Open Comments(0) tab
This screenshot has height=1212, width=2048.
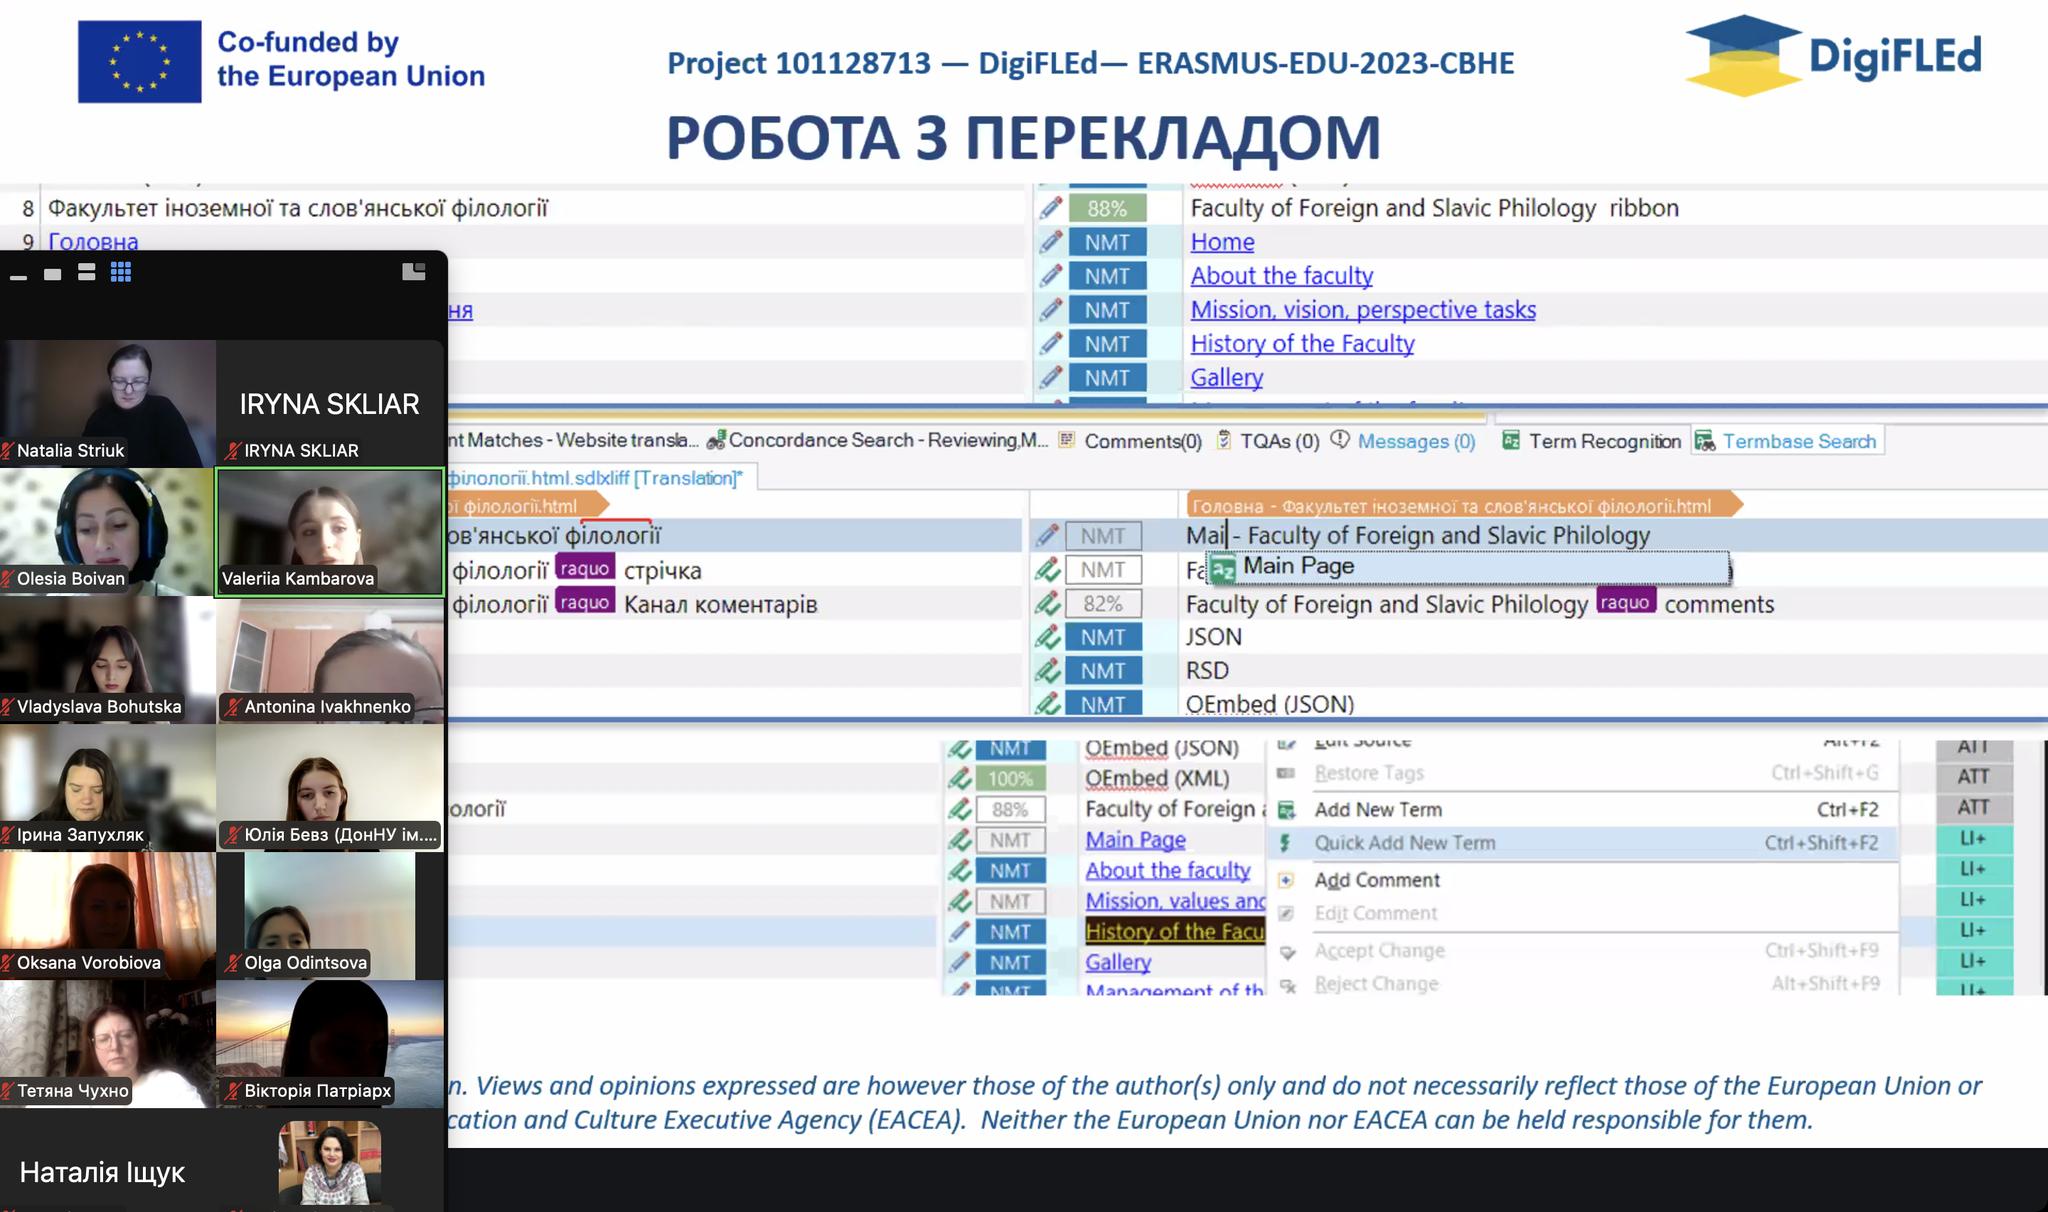pos(1141,441)
